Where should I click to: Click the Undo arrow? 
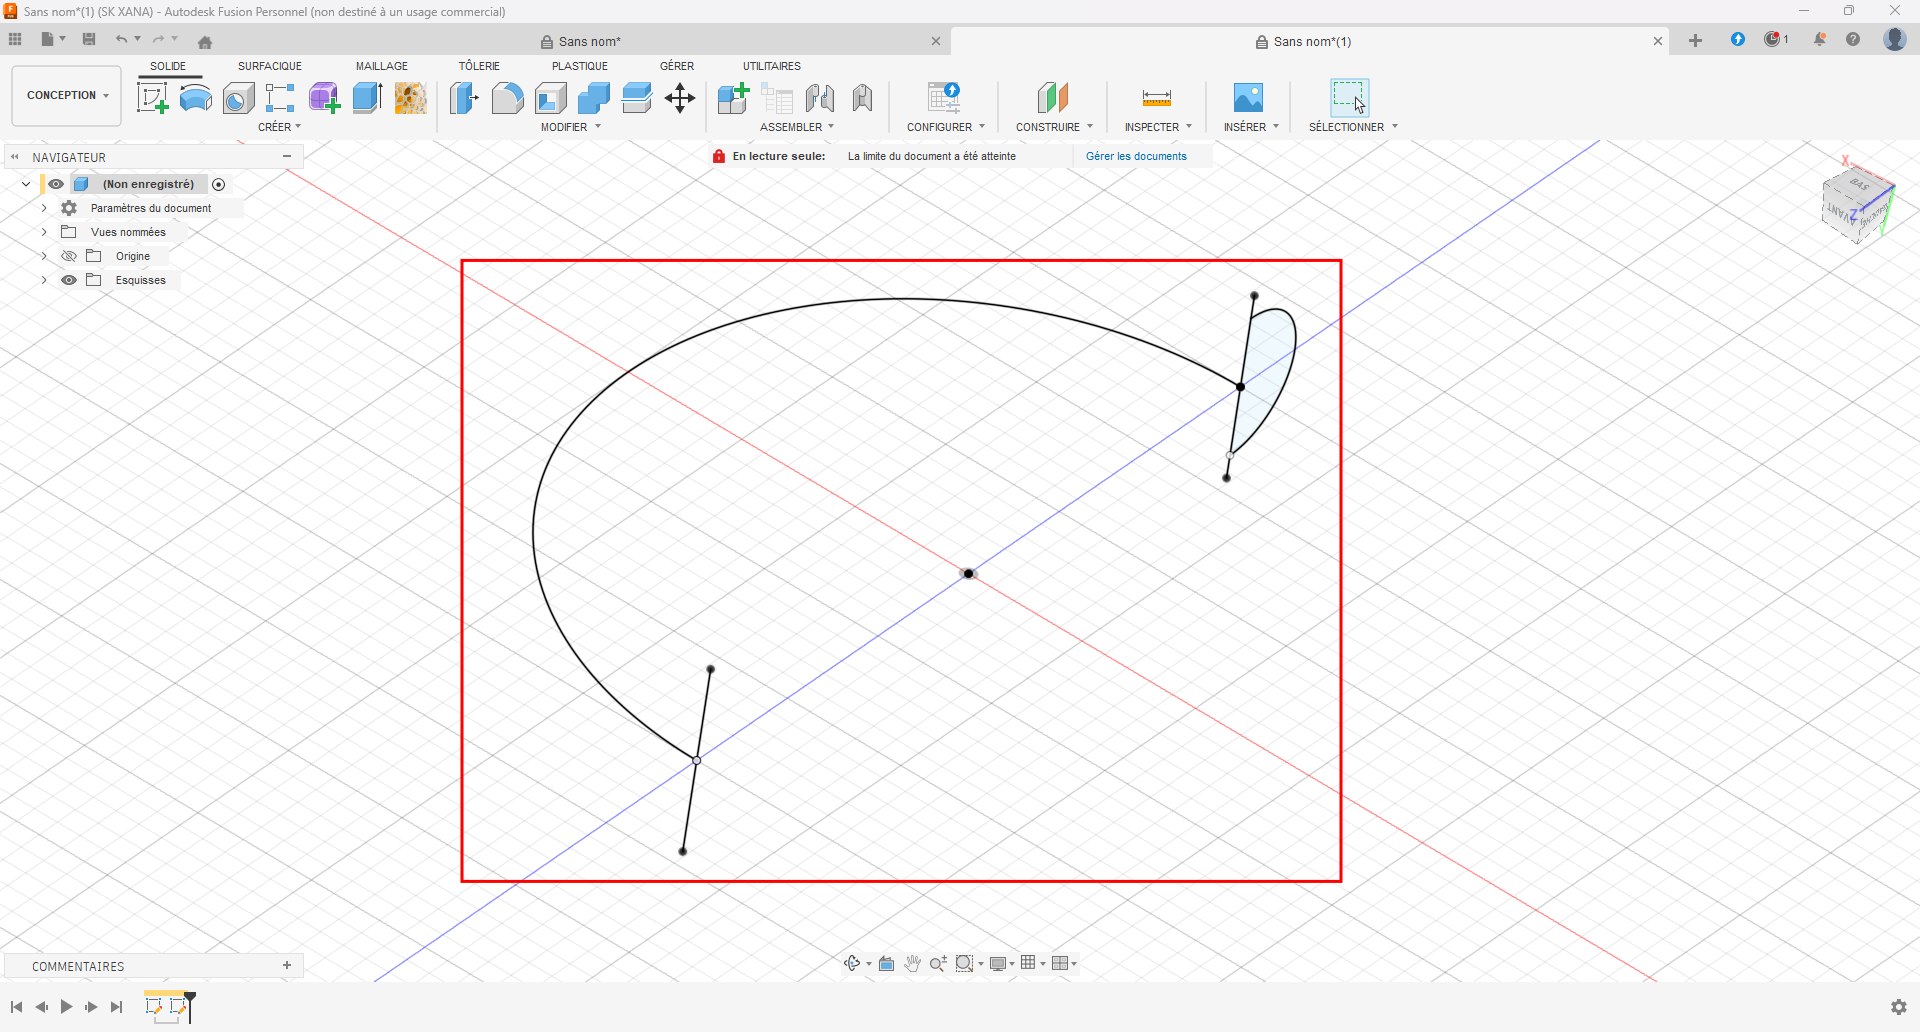121,39
